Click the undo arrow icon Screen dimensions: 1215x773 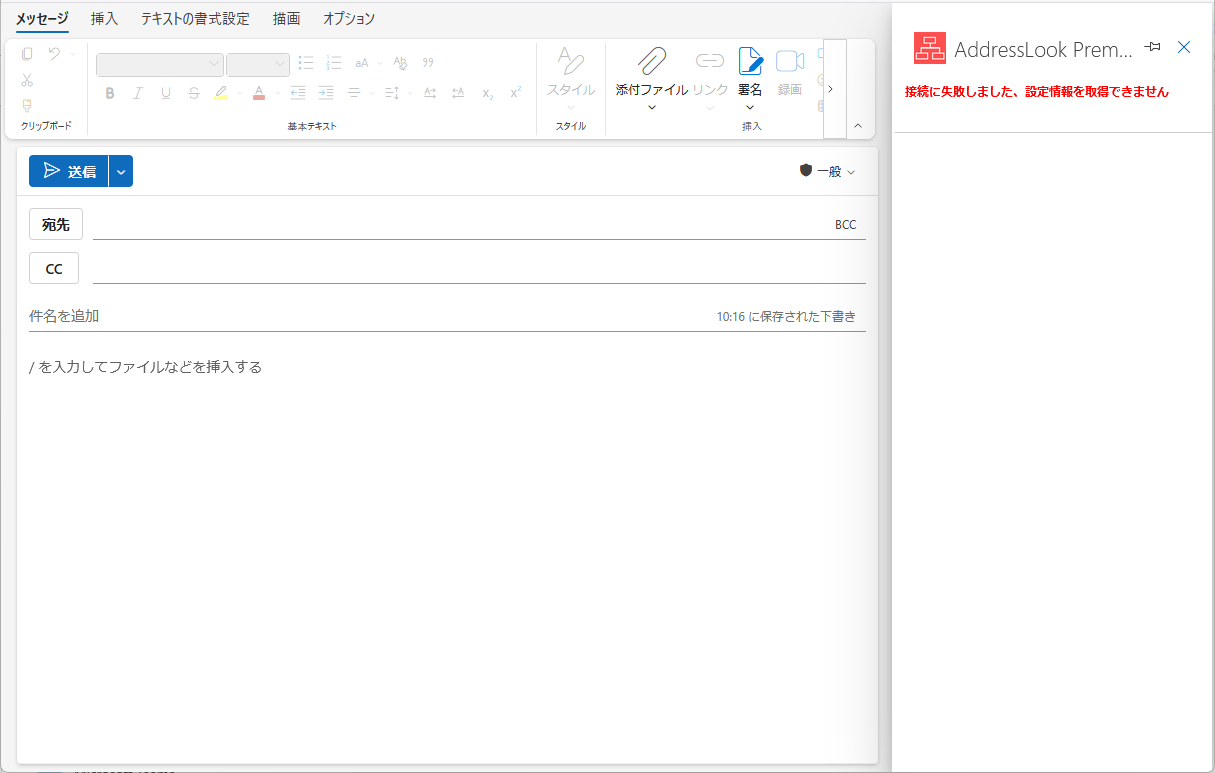(54, 54)
